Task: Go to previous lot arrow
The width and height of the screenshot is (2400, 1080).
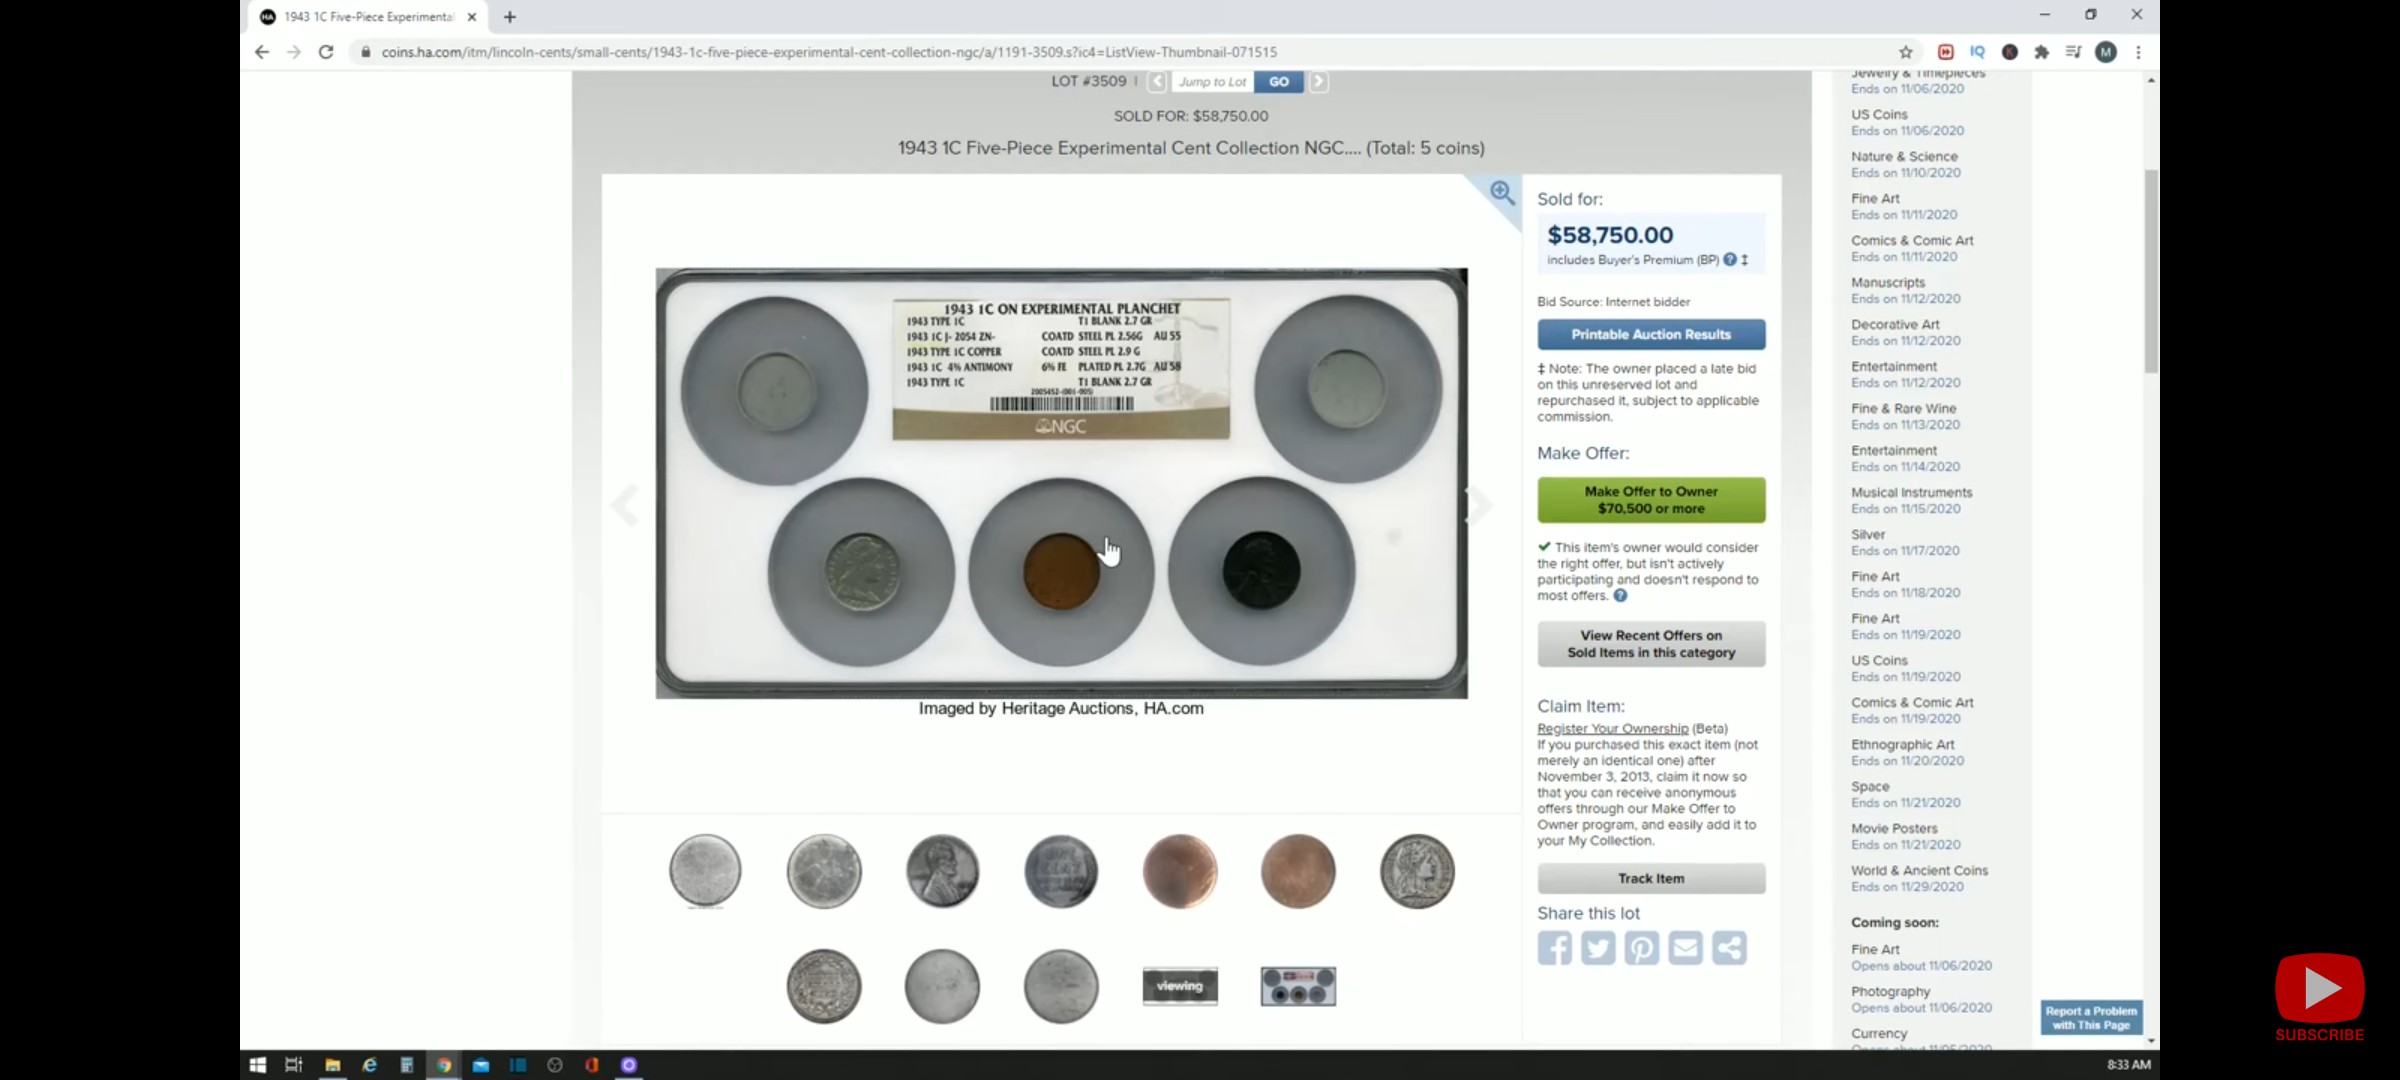Action: click(x=1157, y=82)
